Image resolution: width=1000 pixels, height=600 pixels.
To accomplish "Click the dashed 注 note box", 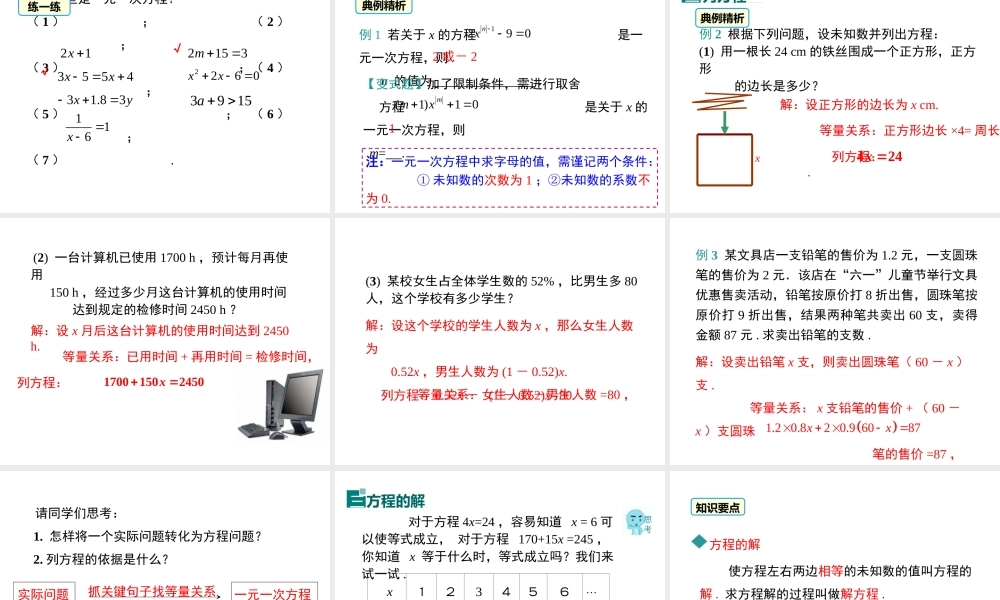I will (x=510, y=178).
